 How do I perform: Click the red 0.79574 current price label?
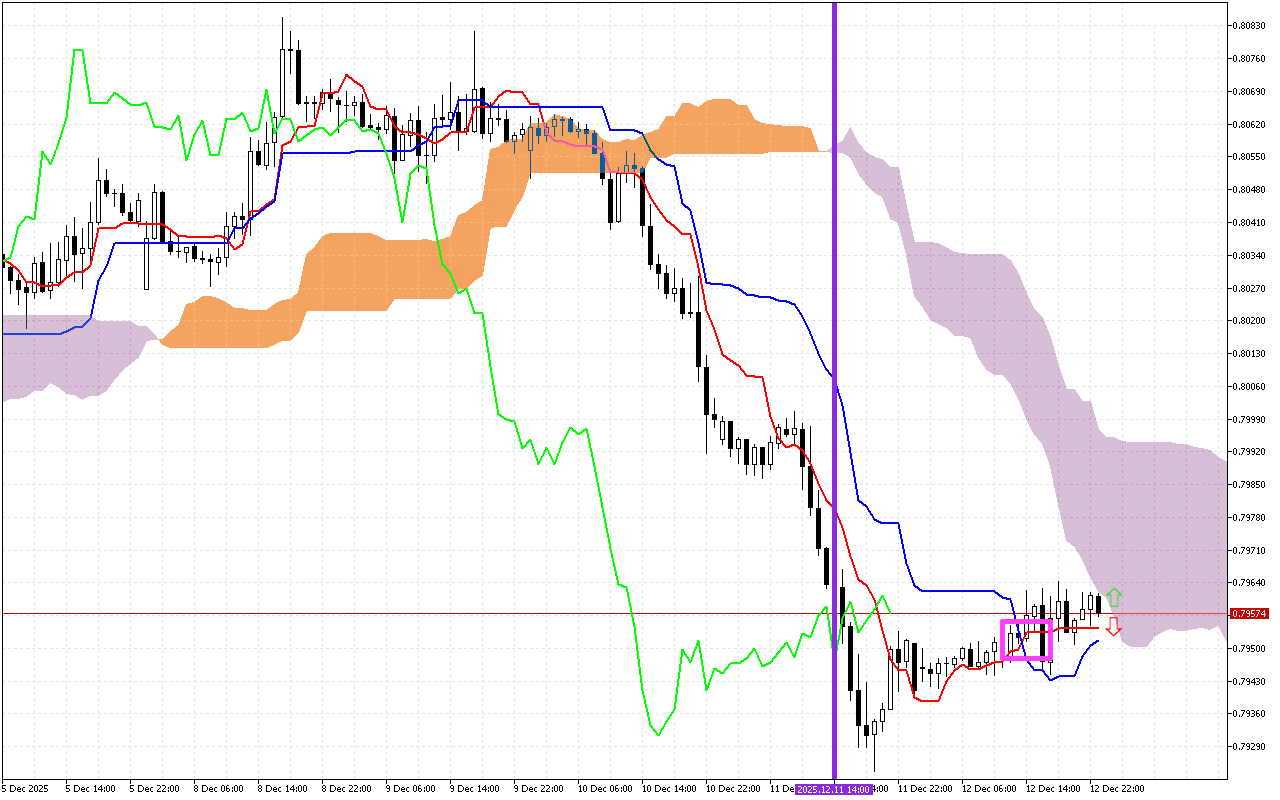click(1250, 613)
